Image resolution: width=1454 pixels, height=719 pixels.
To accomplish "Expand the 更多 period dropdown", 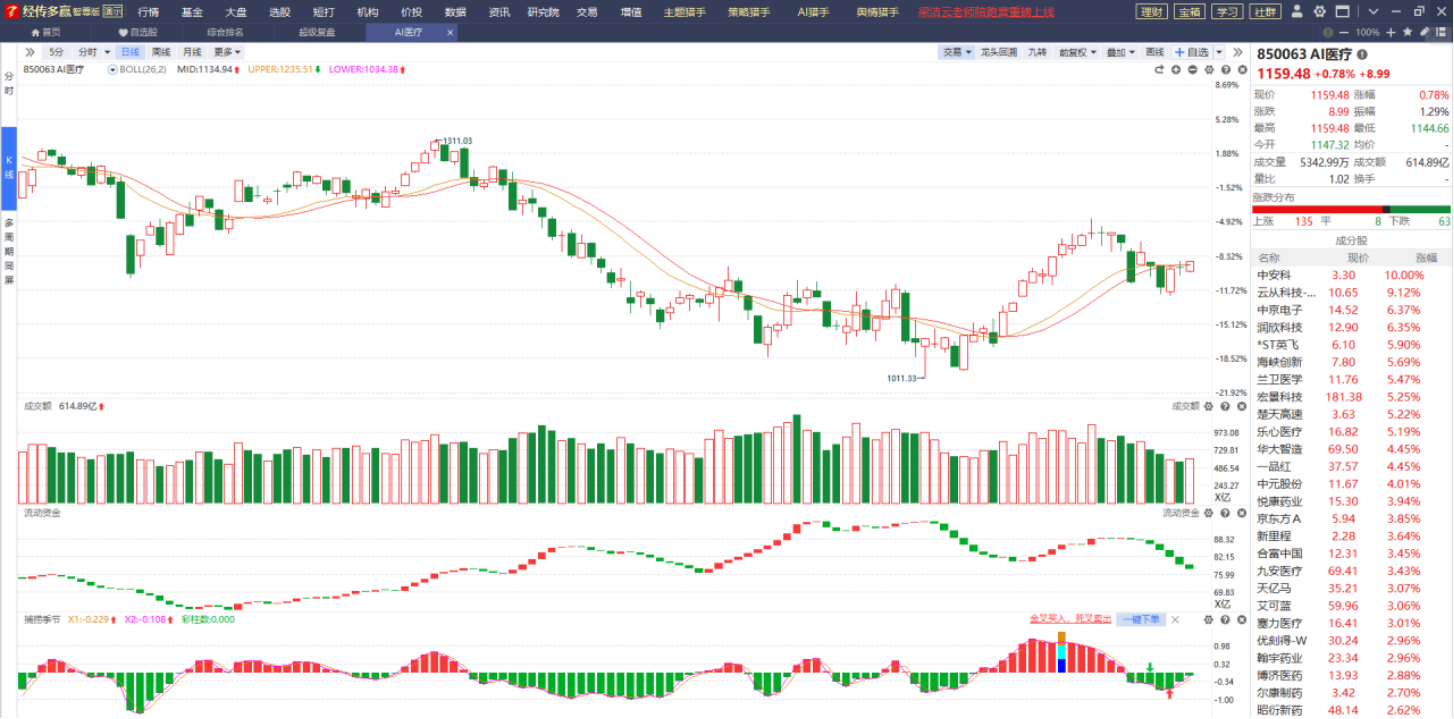I will 227,52.
